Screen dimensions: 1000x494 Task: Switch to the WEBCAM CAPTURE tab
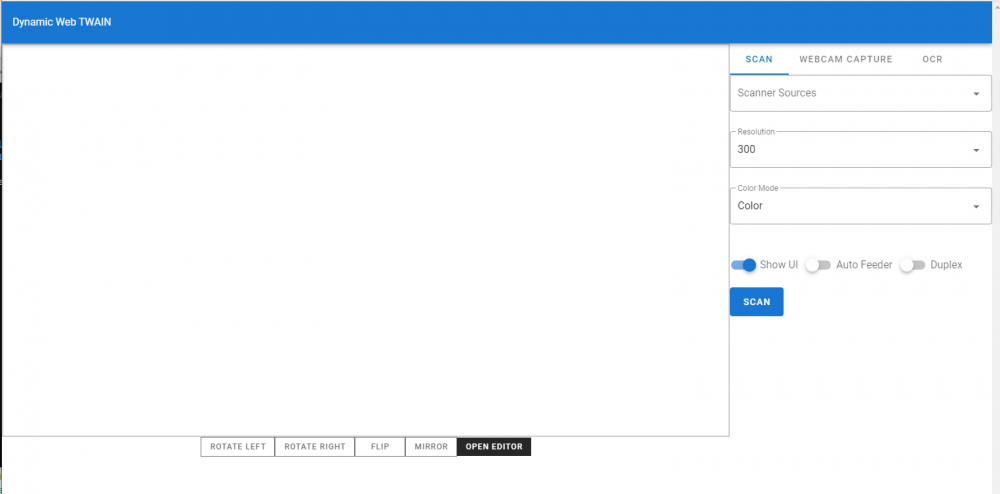[845, 59]
